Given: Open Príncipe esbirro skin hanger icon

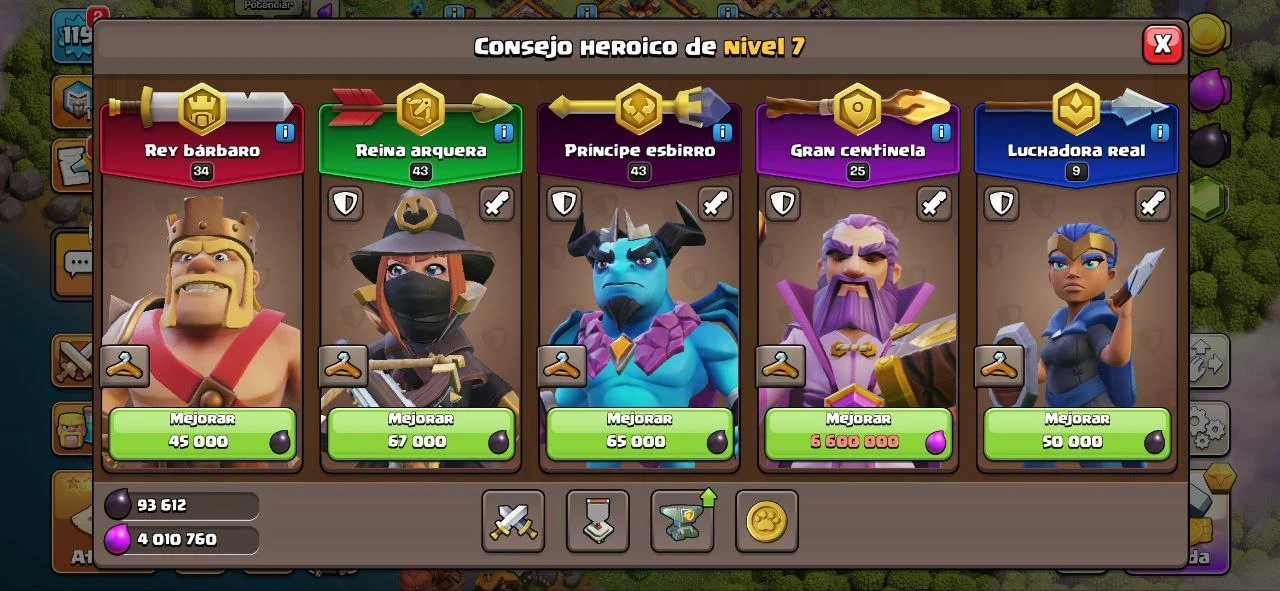Looking at the screenshot, I should [562, 366].
